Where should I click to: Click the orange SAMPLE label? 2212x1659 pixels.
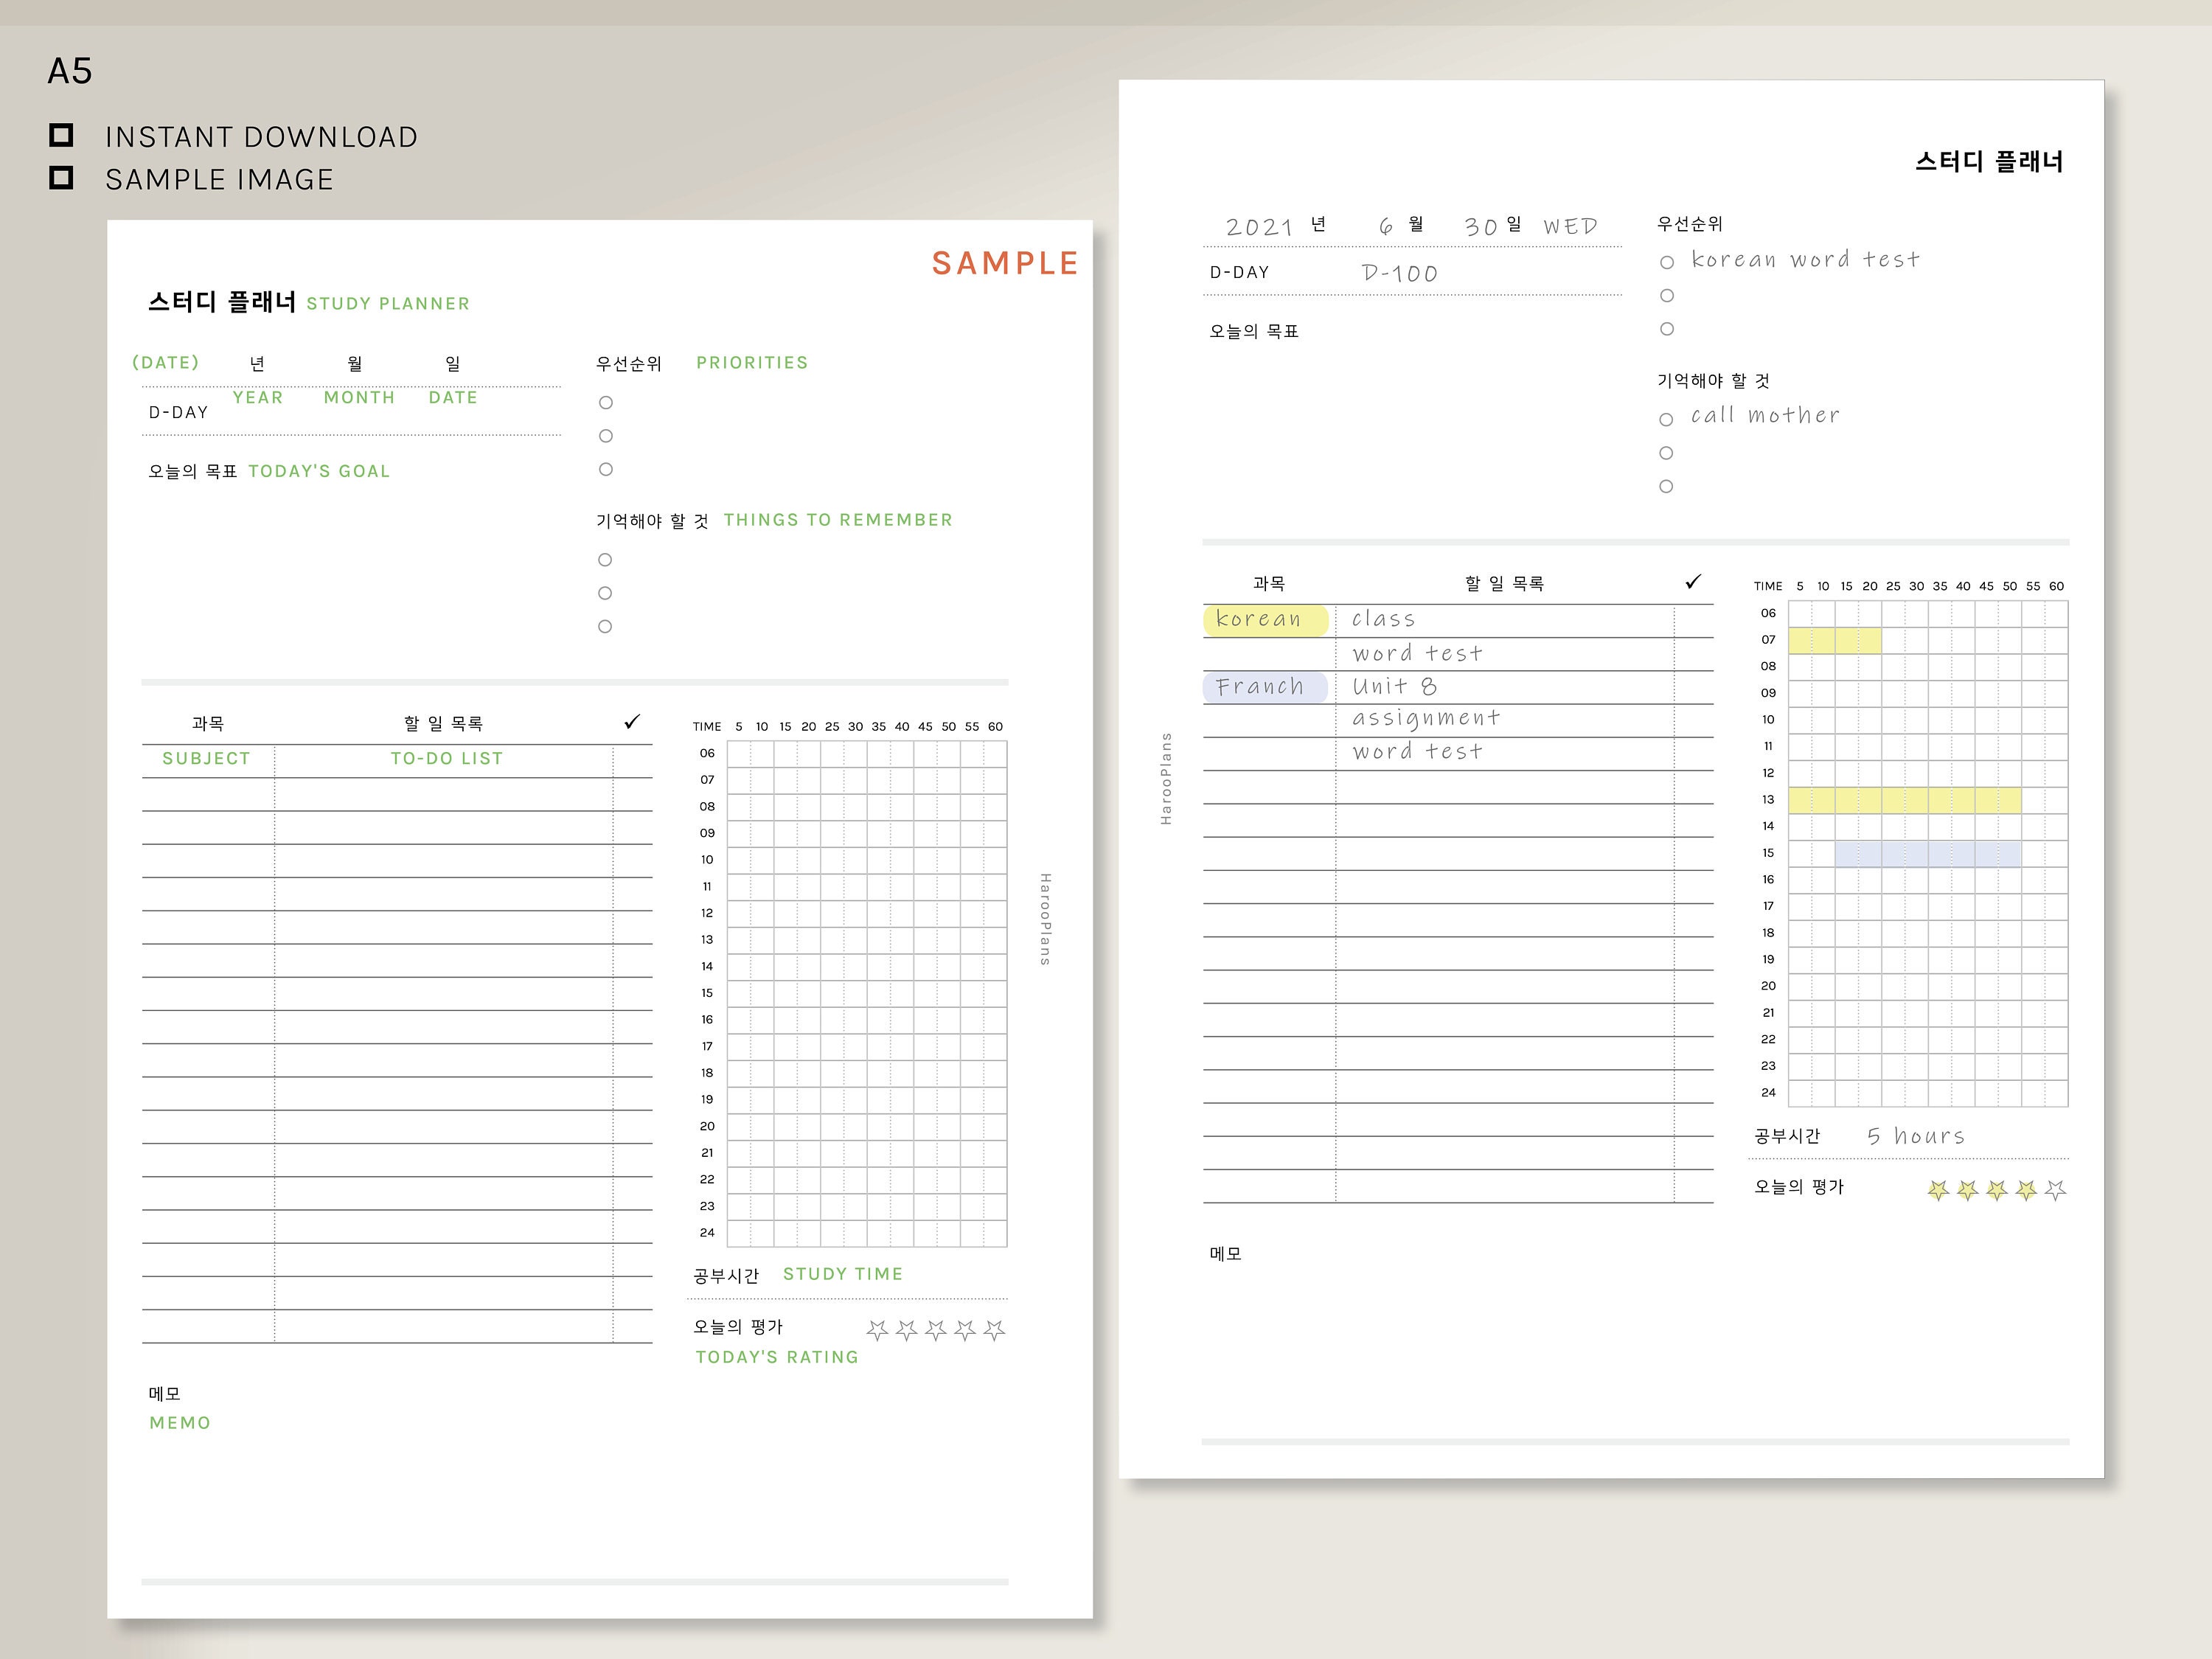click(1003, 263)
